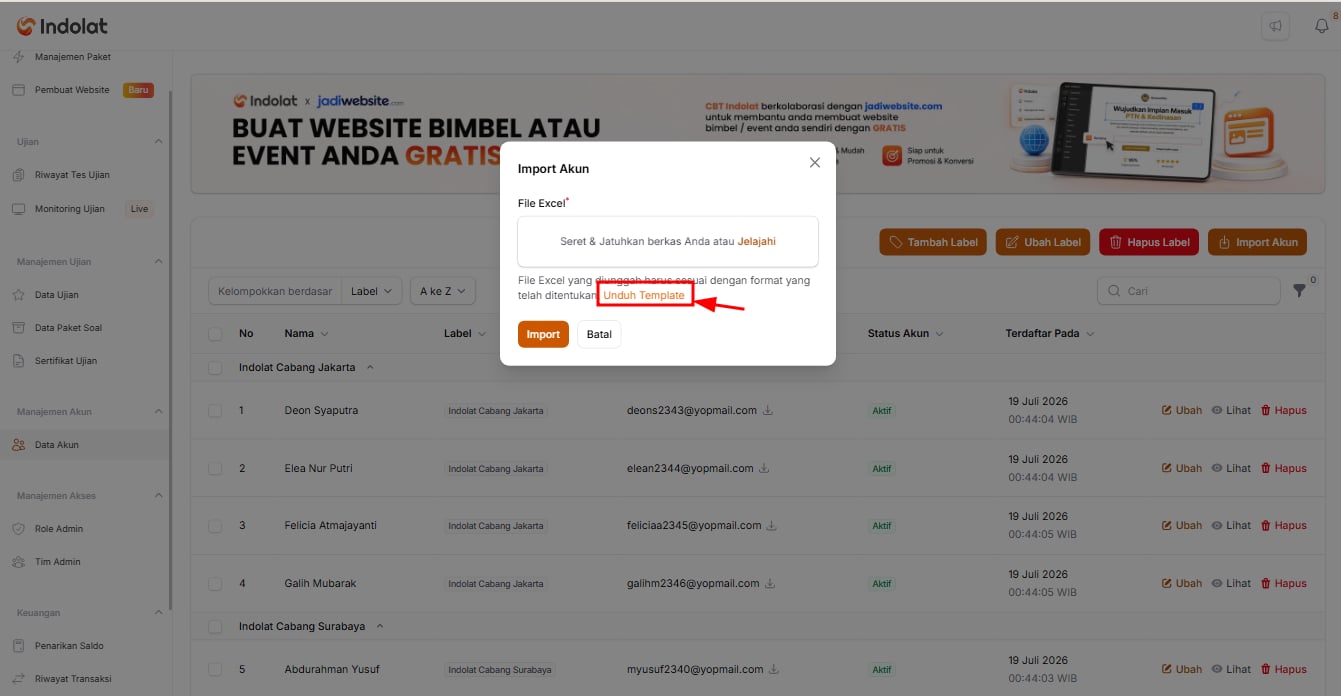Click Lihat for Deon Syaputra

(1231, 410)
